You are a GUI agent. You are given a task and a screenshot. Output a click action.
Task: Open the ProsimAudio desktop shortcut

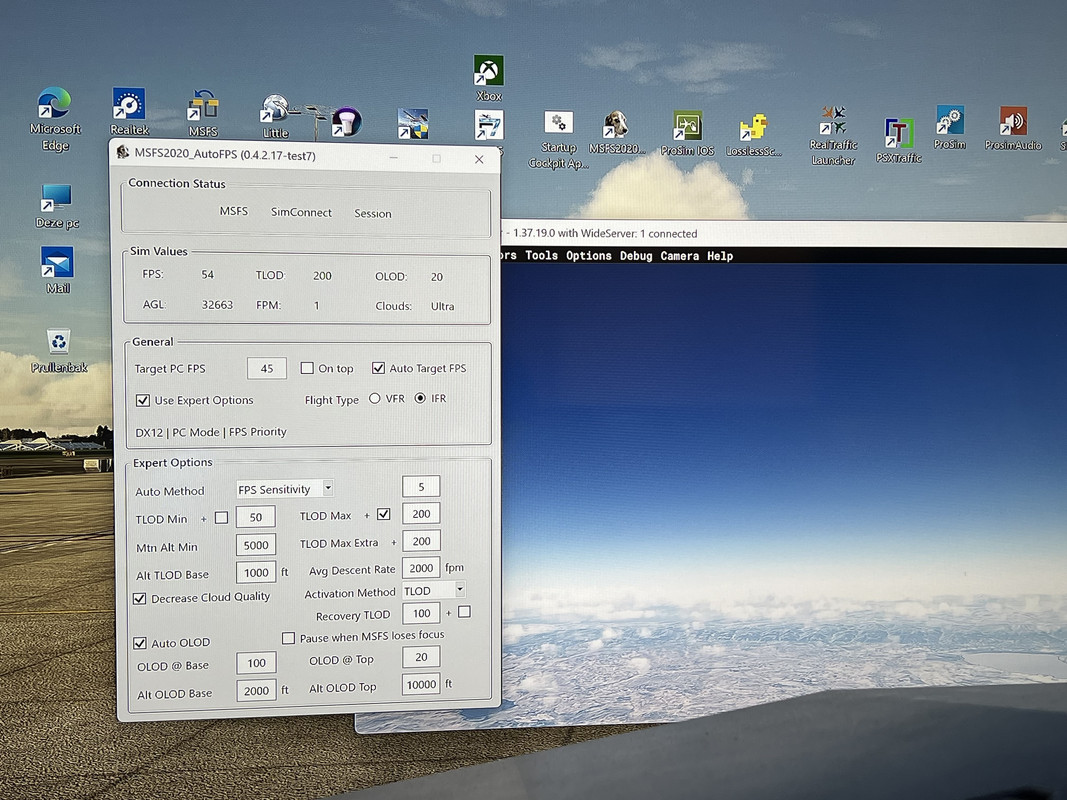[x=1013, y=128]
